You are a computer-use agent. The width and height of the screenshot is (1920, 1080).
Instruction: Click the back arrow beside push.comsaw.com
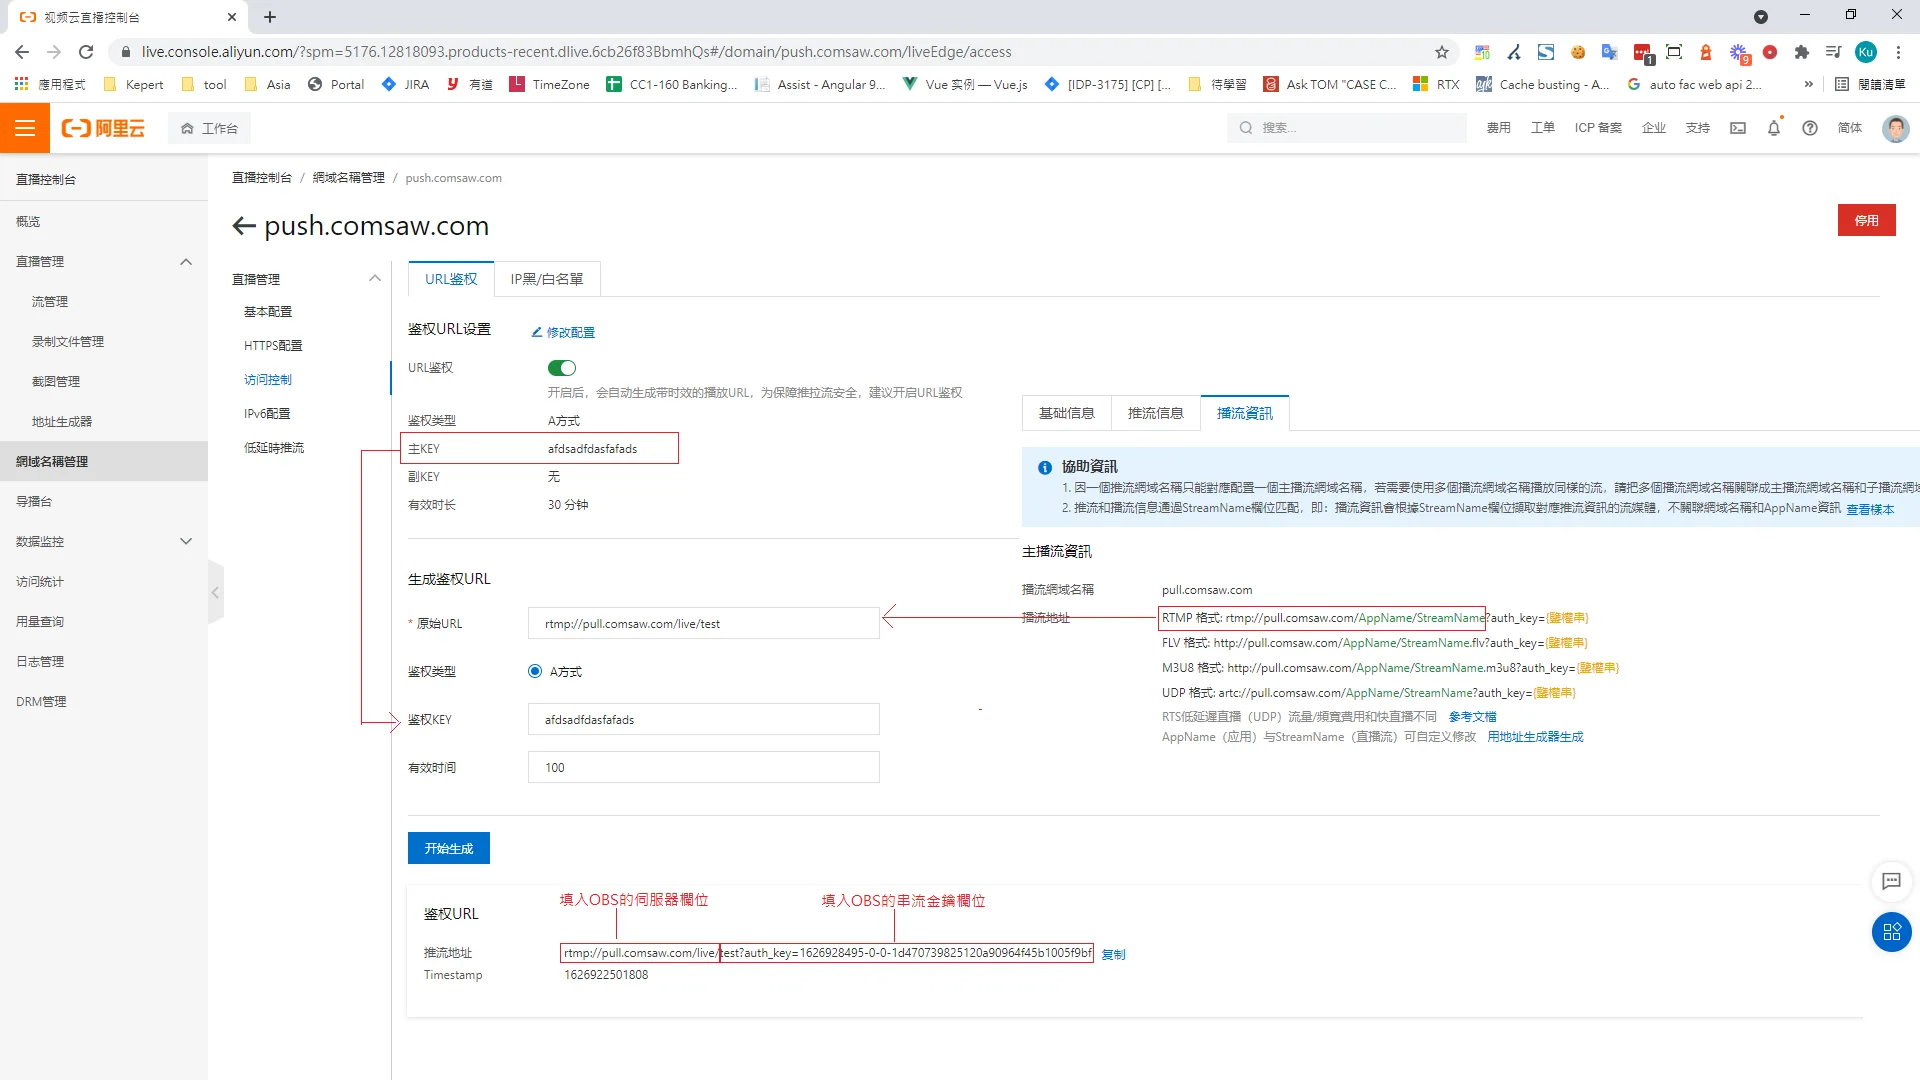click(x=243, y=226)
